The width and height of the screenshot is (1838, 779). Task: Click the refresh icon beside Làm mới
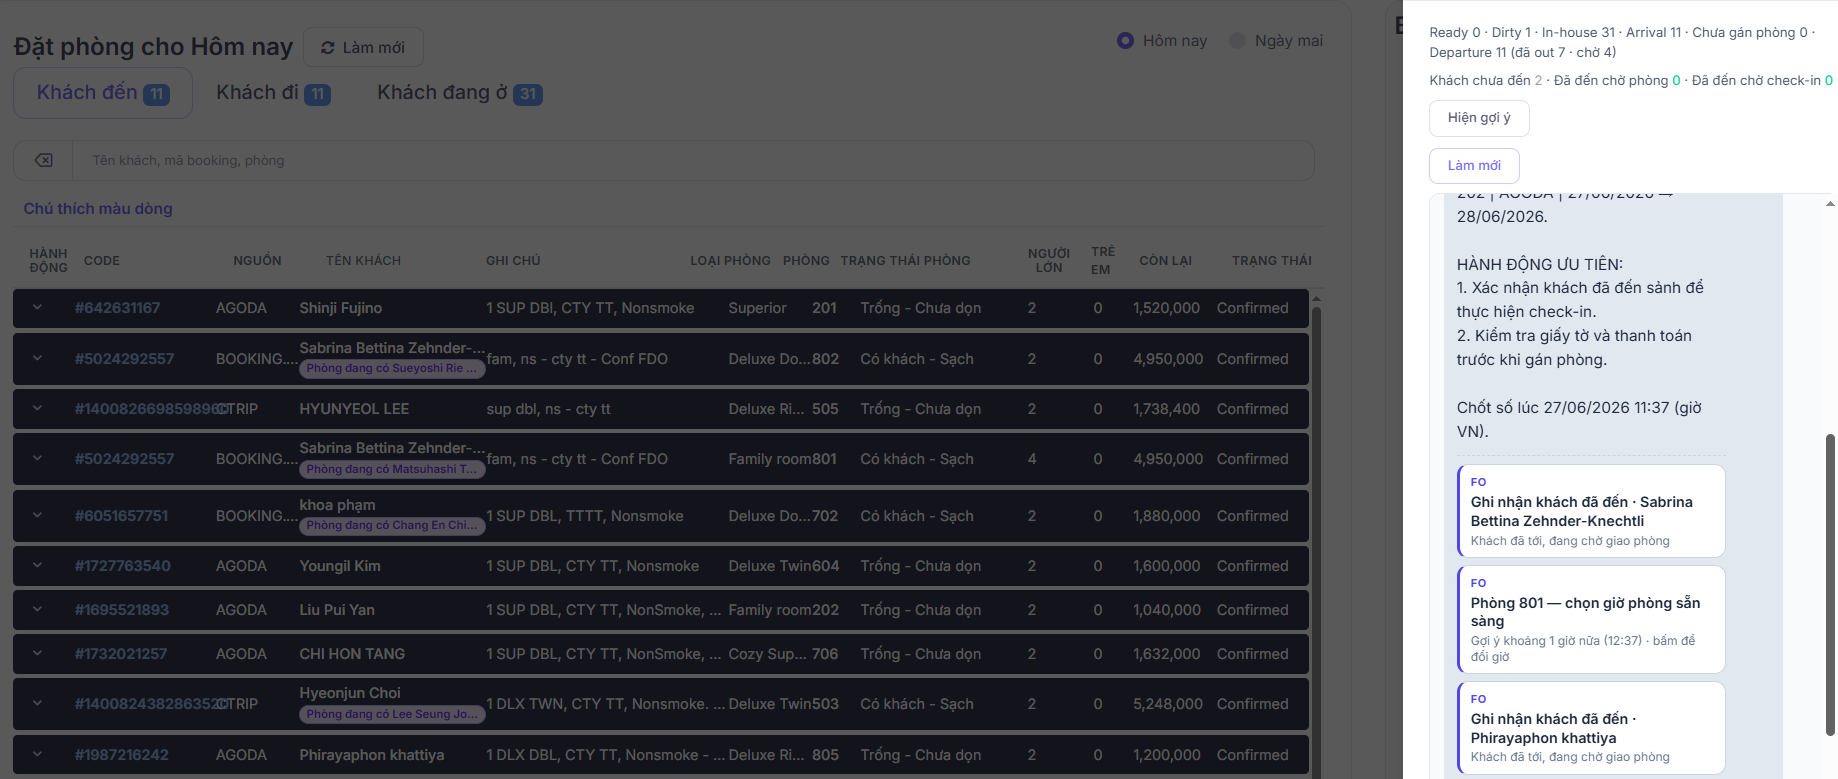[327, 47]
